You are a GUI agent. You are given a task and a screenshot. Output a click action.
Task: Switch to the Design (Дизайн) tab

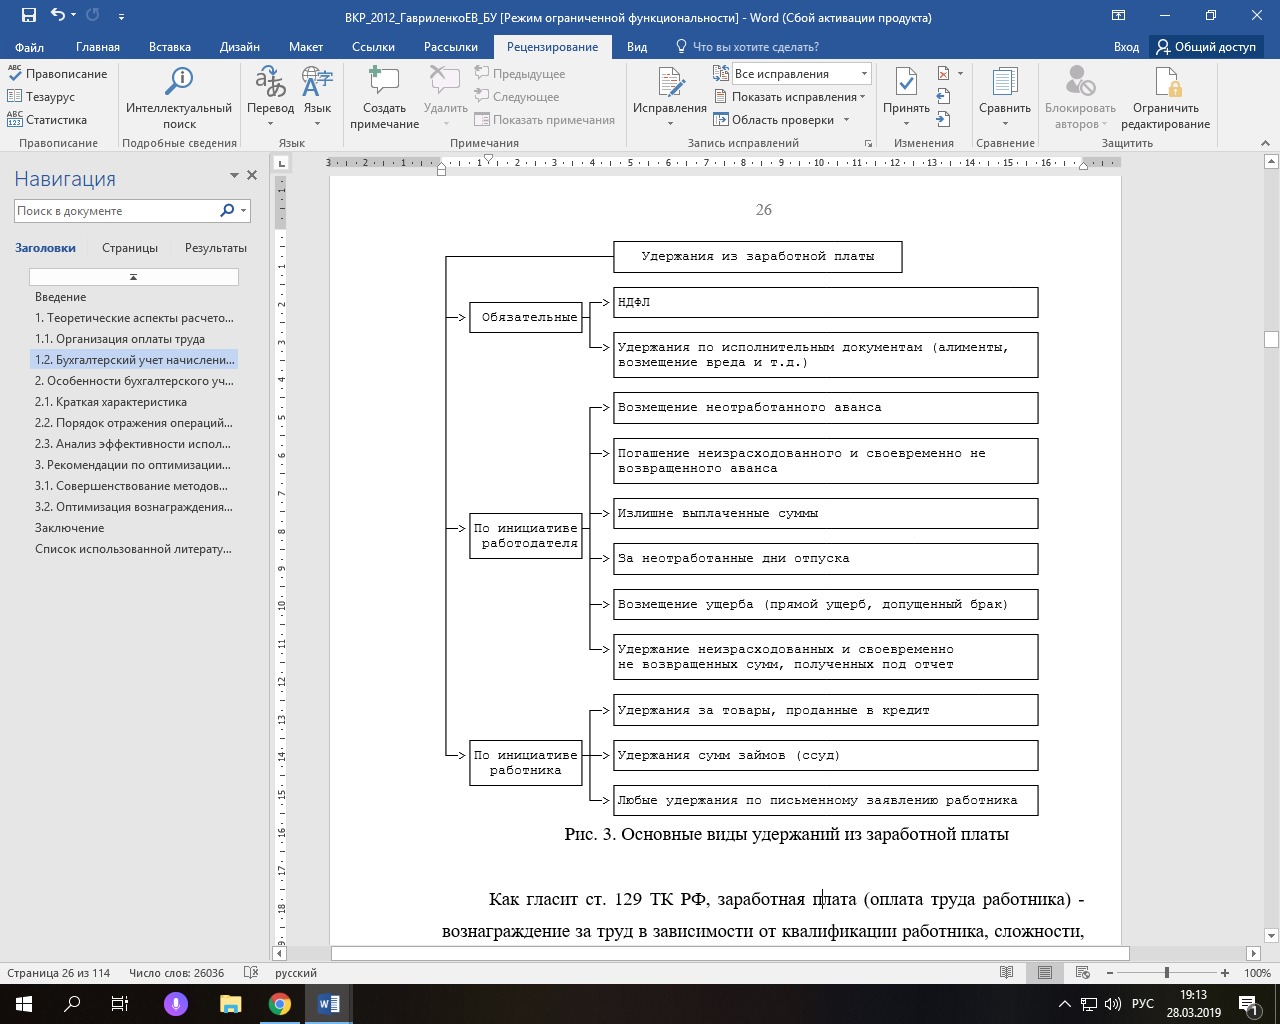240,47
